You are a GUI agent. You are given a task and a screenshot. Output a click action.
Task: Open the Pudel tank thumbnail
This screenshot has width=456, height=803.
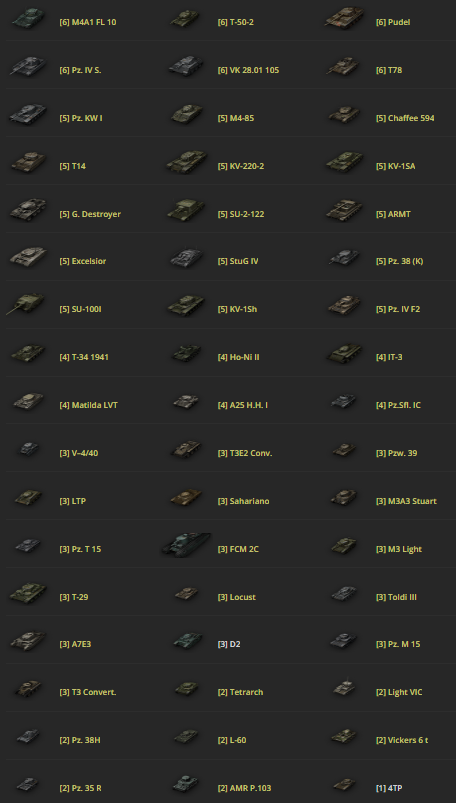tap(345, 18)
